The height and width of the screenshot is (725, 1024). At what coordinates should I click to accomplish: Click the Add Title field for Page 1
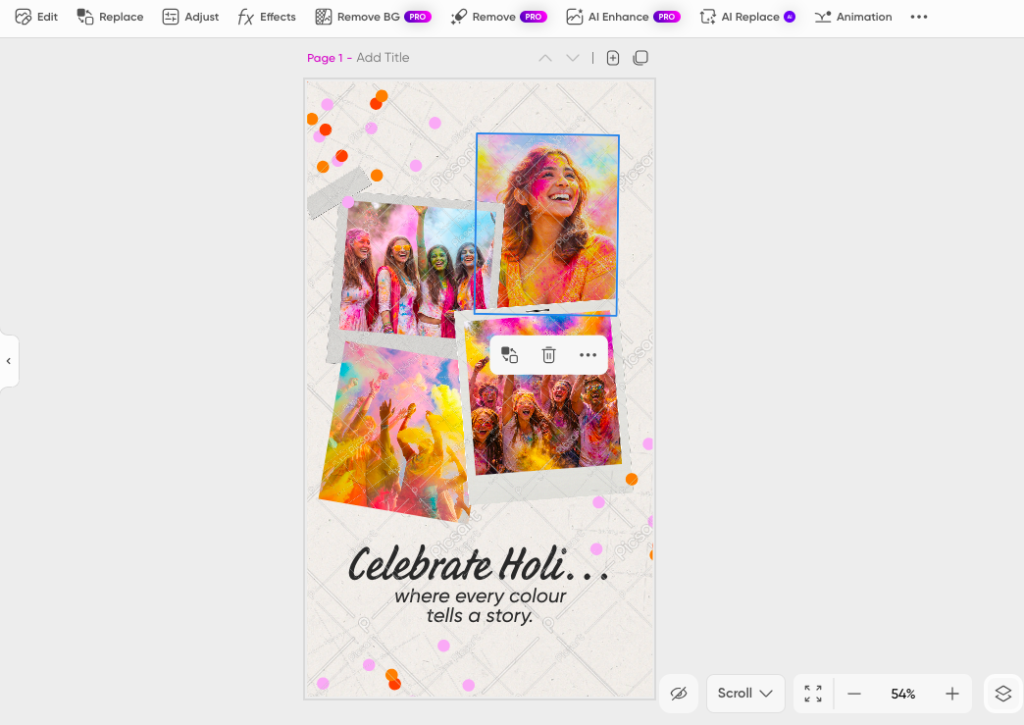tap(383, 57)
